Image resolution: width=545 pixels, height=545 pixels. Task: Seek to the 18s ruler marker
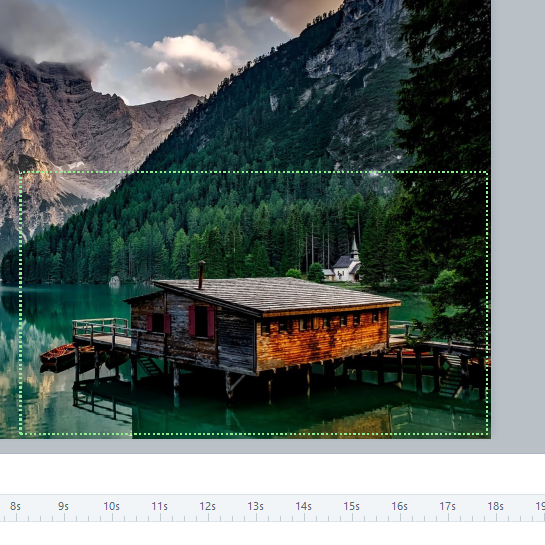pyautogui.click(x=495, y=506)
